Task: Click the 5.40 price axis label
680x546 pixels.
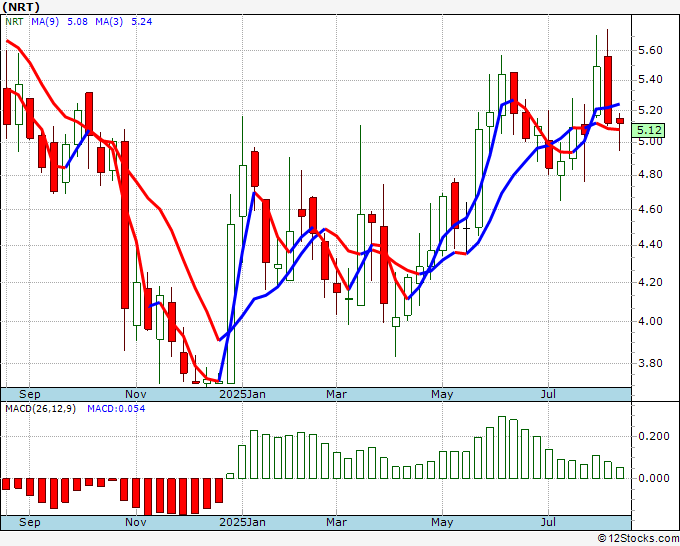Action: coord(651,79)
